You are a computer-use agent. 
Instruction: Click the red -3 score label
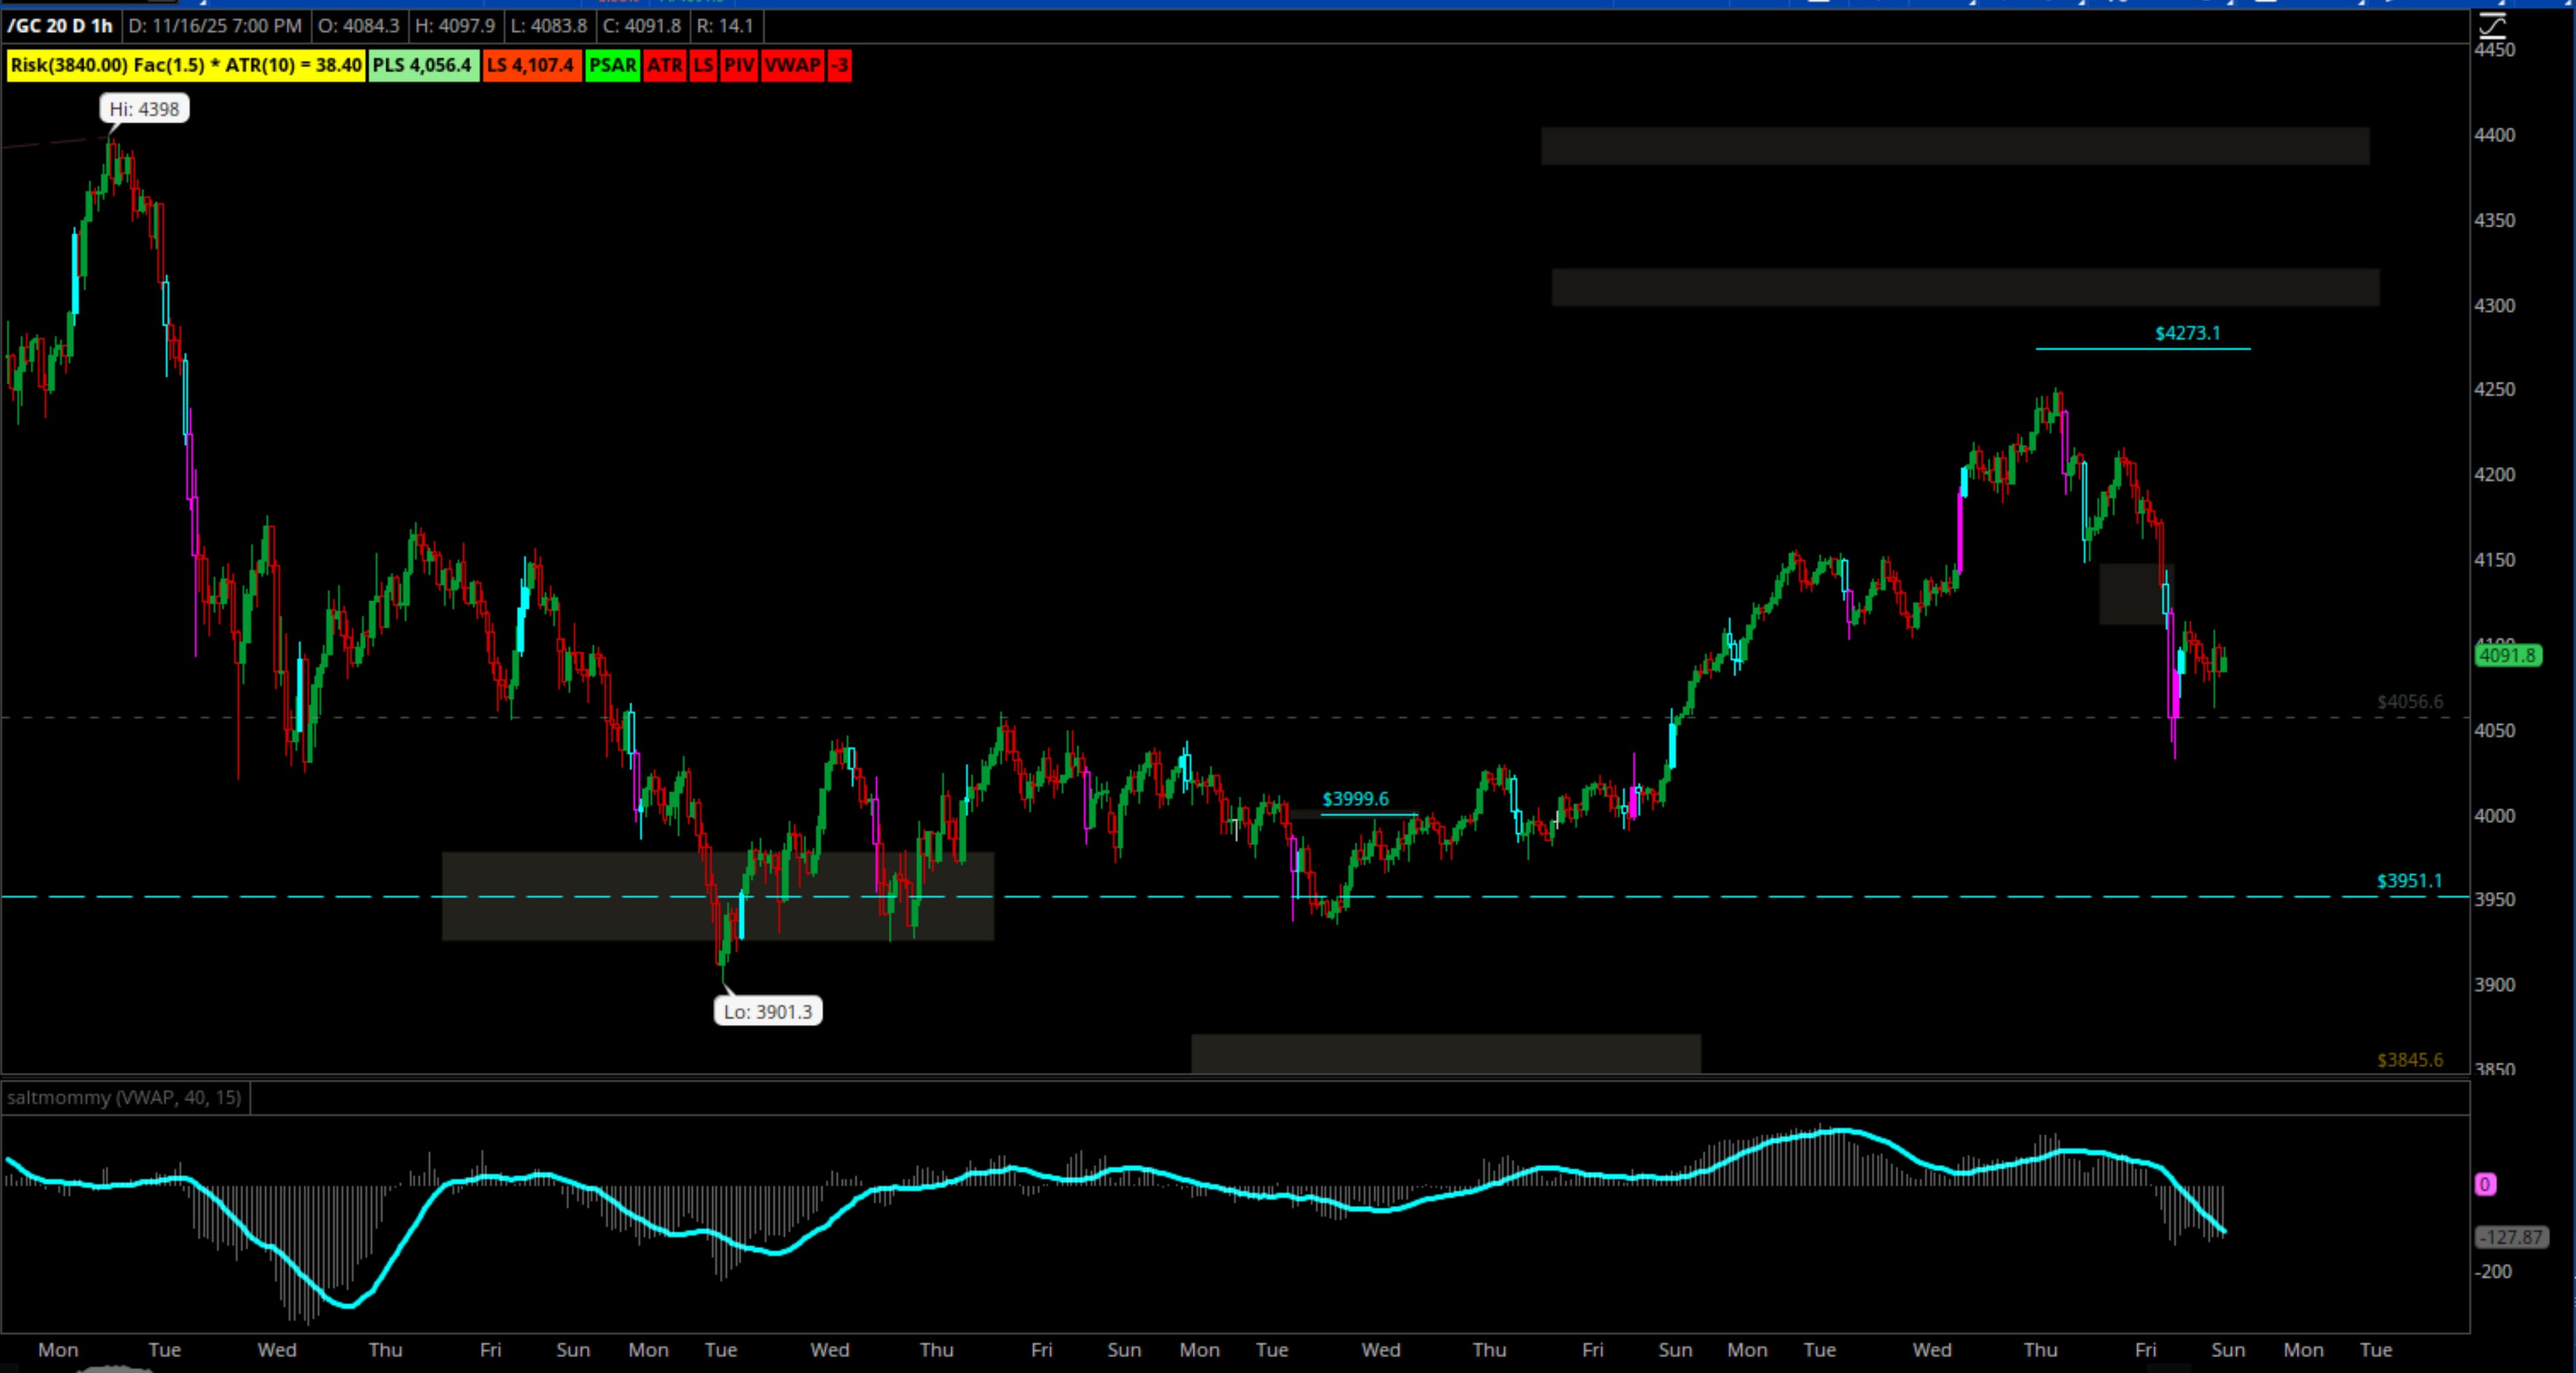coord(840,66)
